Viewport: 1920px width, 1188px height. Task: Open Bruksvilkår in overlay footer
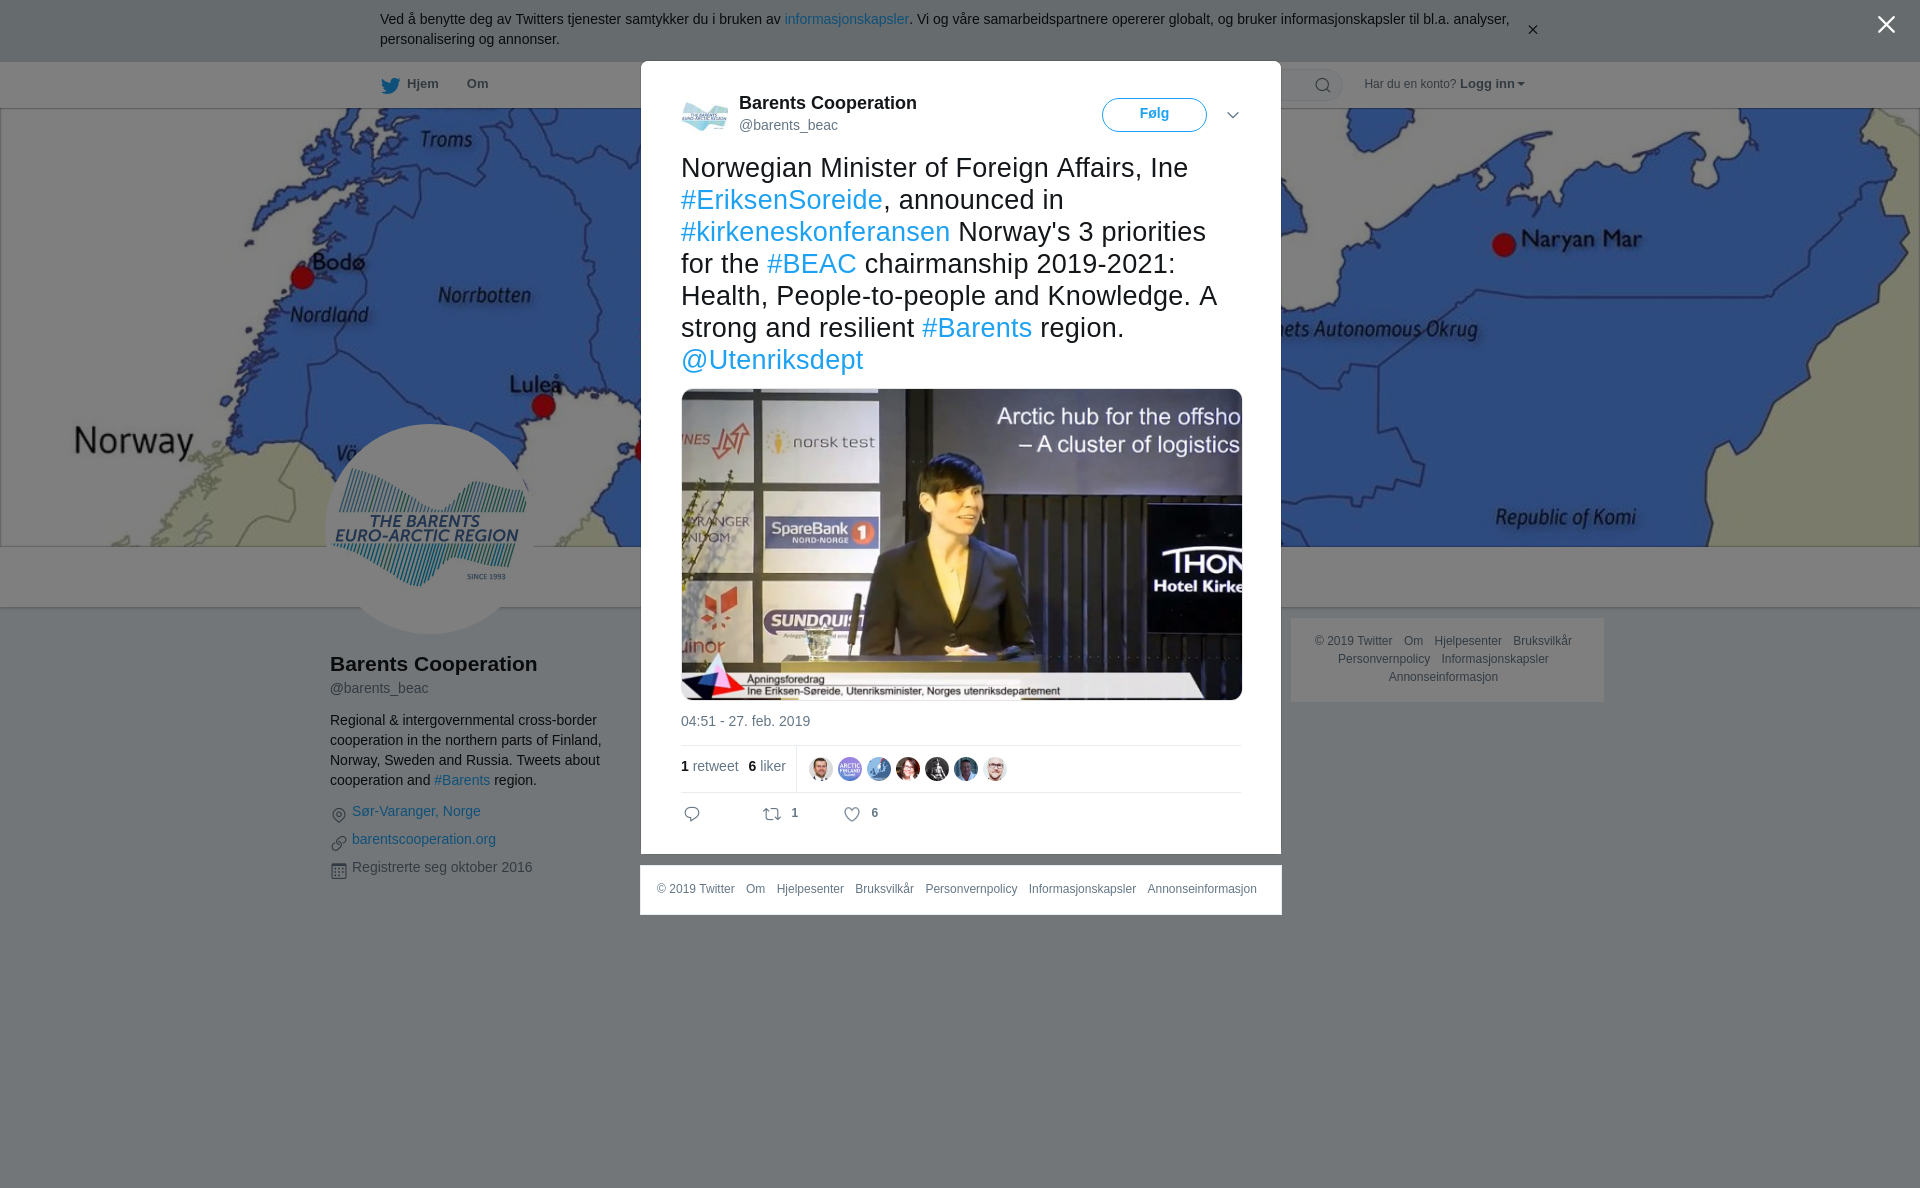click(x=884, y=889)
